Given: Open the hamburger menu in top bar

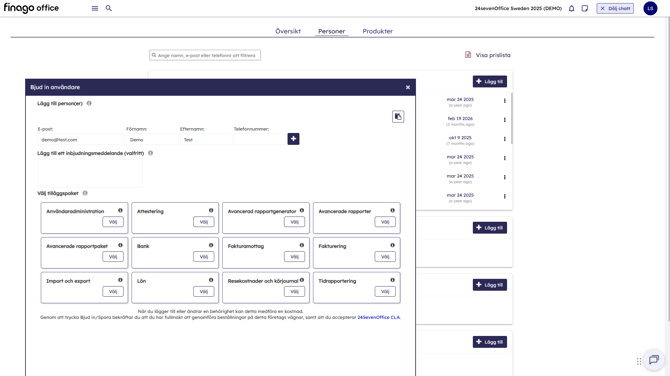Looking at the screenshot, I should pos(95,8).
